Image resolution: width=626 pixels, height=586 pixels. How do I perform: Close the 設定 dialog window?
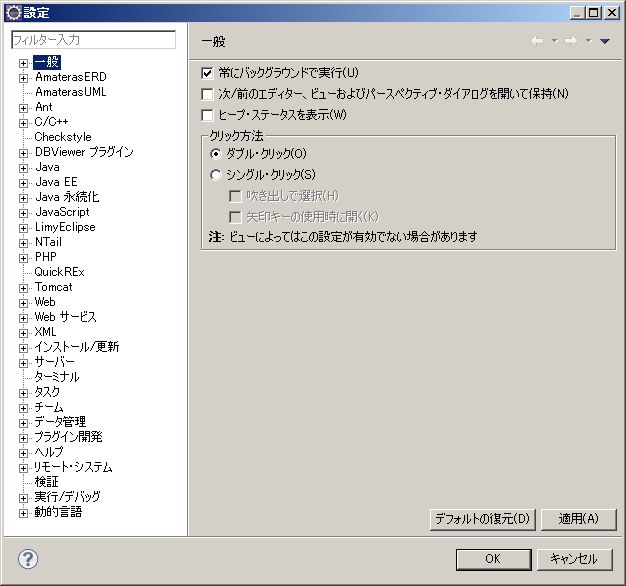tap(612, 13)
